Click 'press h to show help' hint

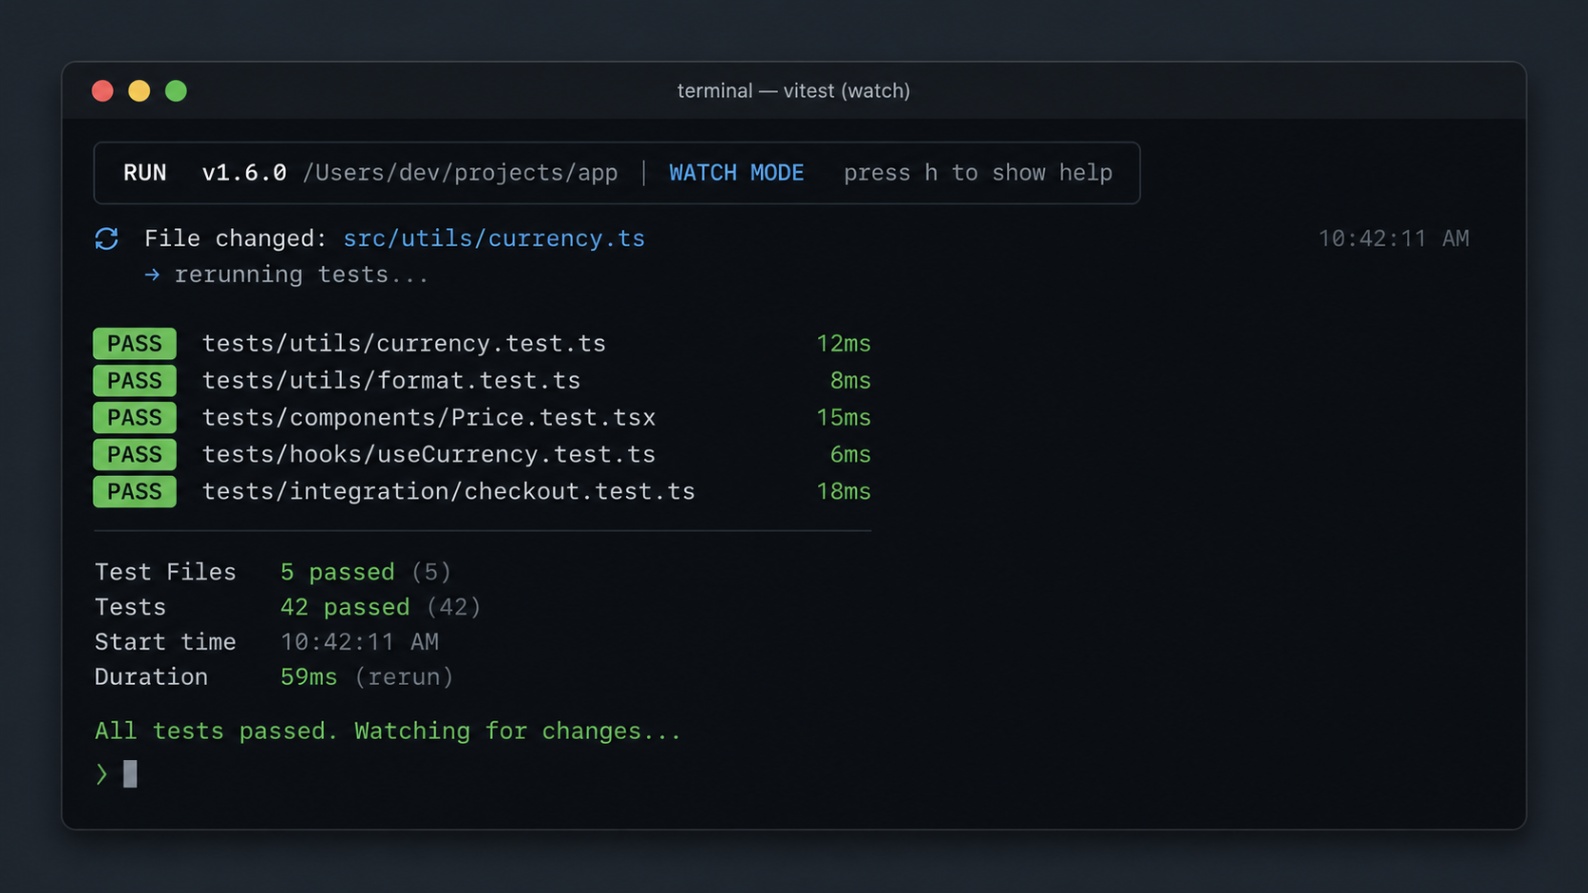(x=978, y=173)
